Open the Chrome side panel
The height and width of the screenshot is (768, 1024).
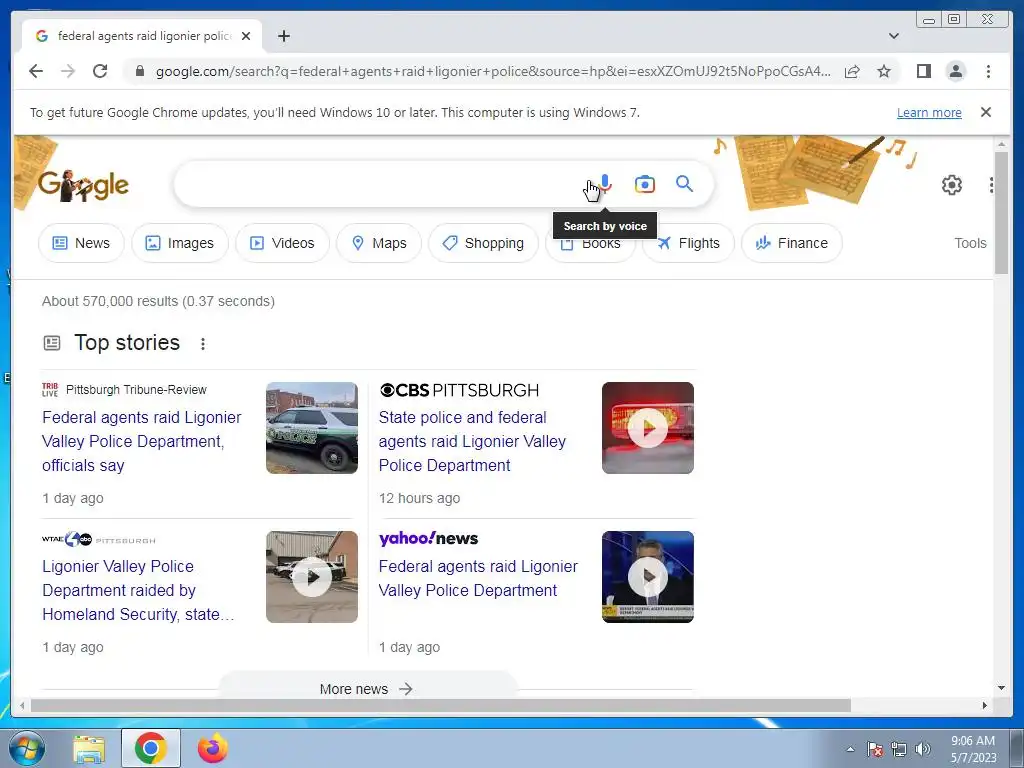pos(923,71)
